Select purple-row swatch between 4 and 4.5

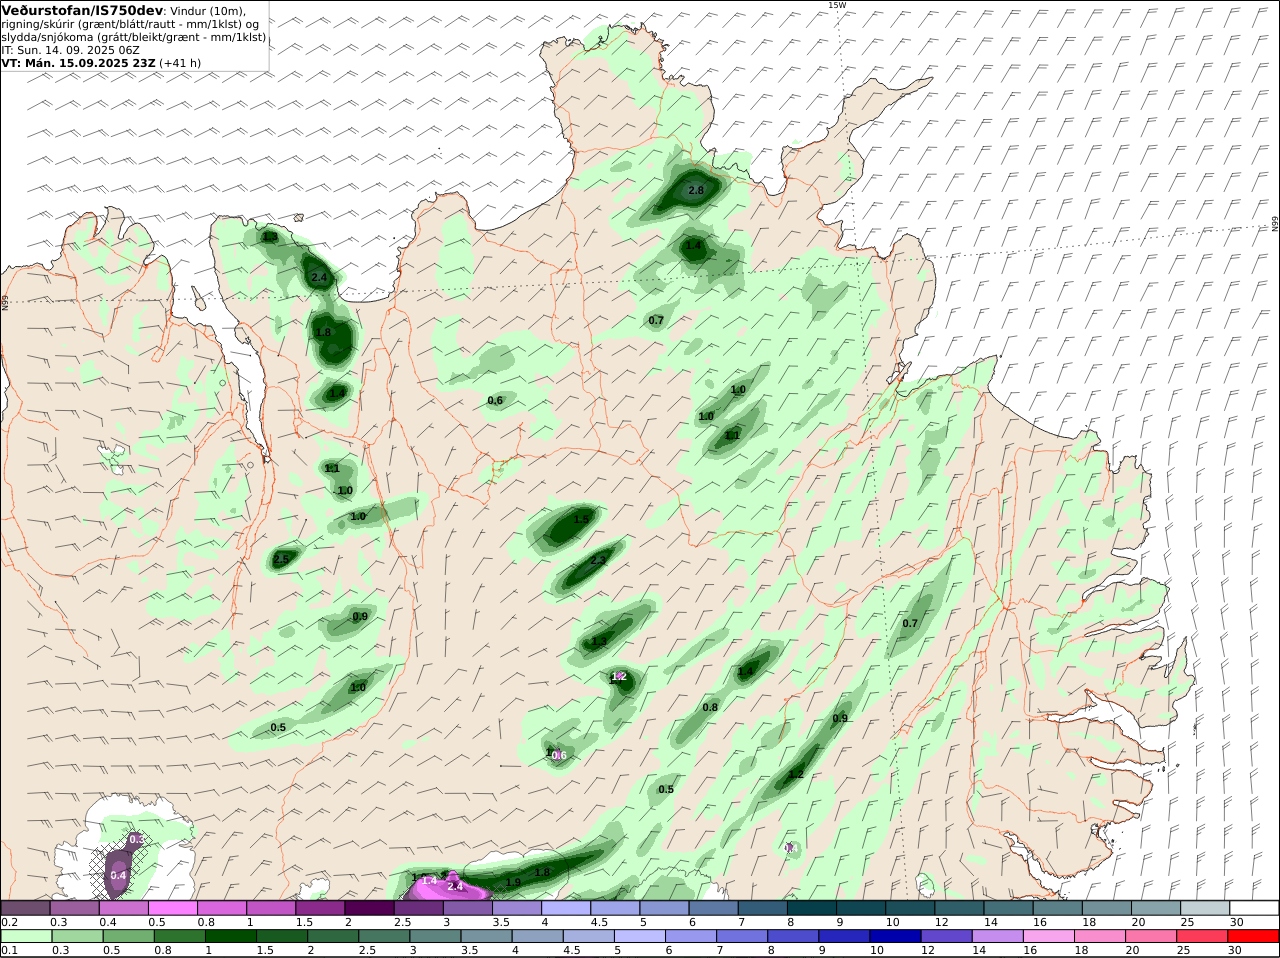pos(566,908)
